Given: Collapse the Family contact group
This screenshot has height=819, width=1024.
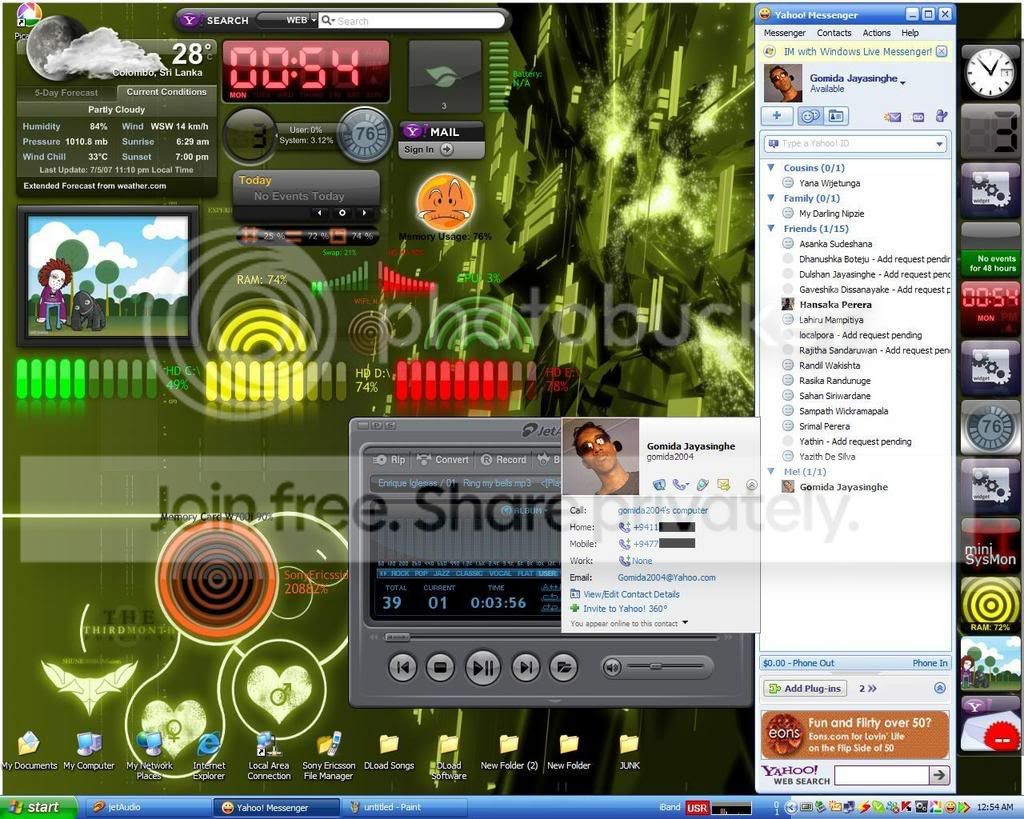Looking at the screenshot, I should click(771, 198).
